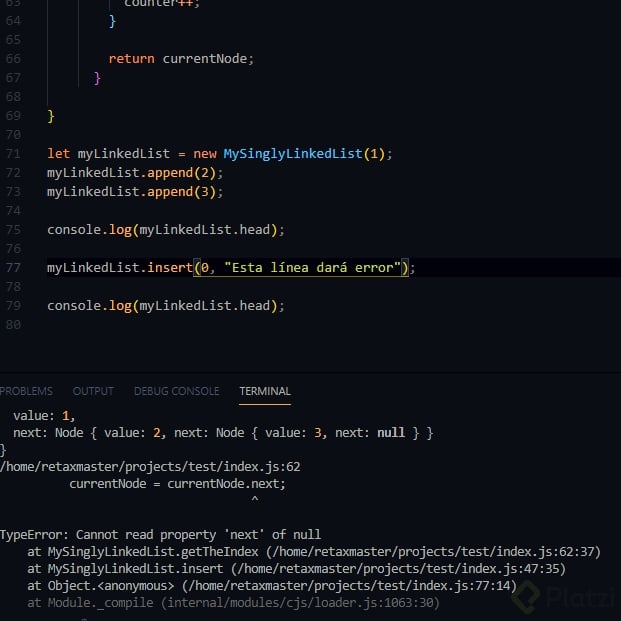
Task: Click the console.log call on line 79
Action: click(x=166, y=306)
